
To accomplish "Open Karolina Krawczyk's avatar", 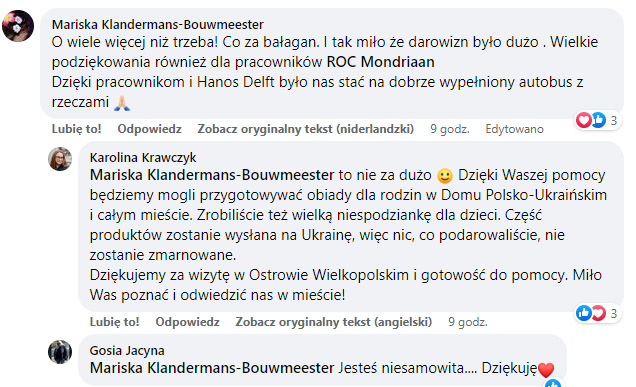I will click(60, 159).
